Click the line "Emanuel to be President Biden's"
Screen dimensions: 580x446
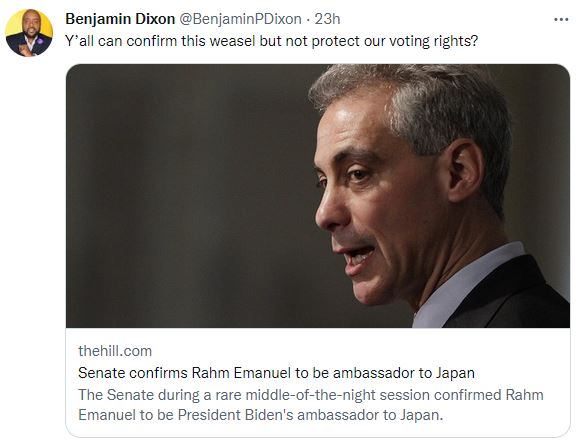(x=186, y=415)
